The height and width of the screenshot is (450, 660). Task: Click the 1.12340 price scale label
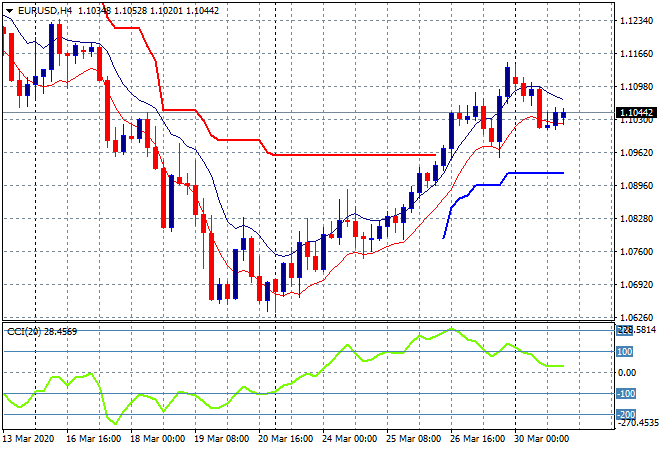click(637, 21)
